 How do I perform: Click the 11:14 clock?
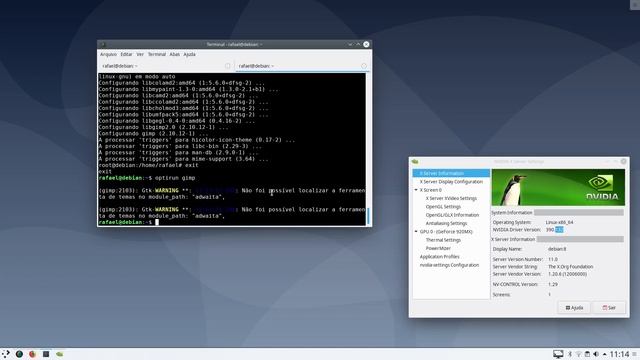pyautogui.click(x=620, y=354)
